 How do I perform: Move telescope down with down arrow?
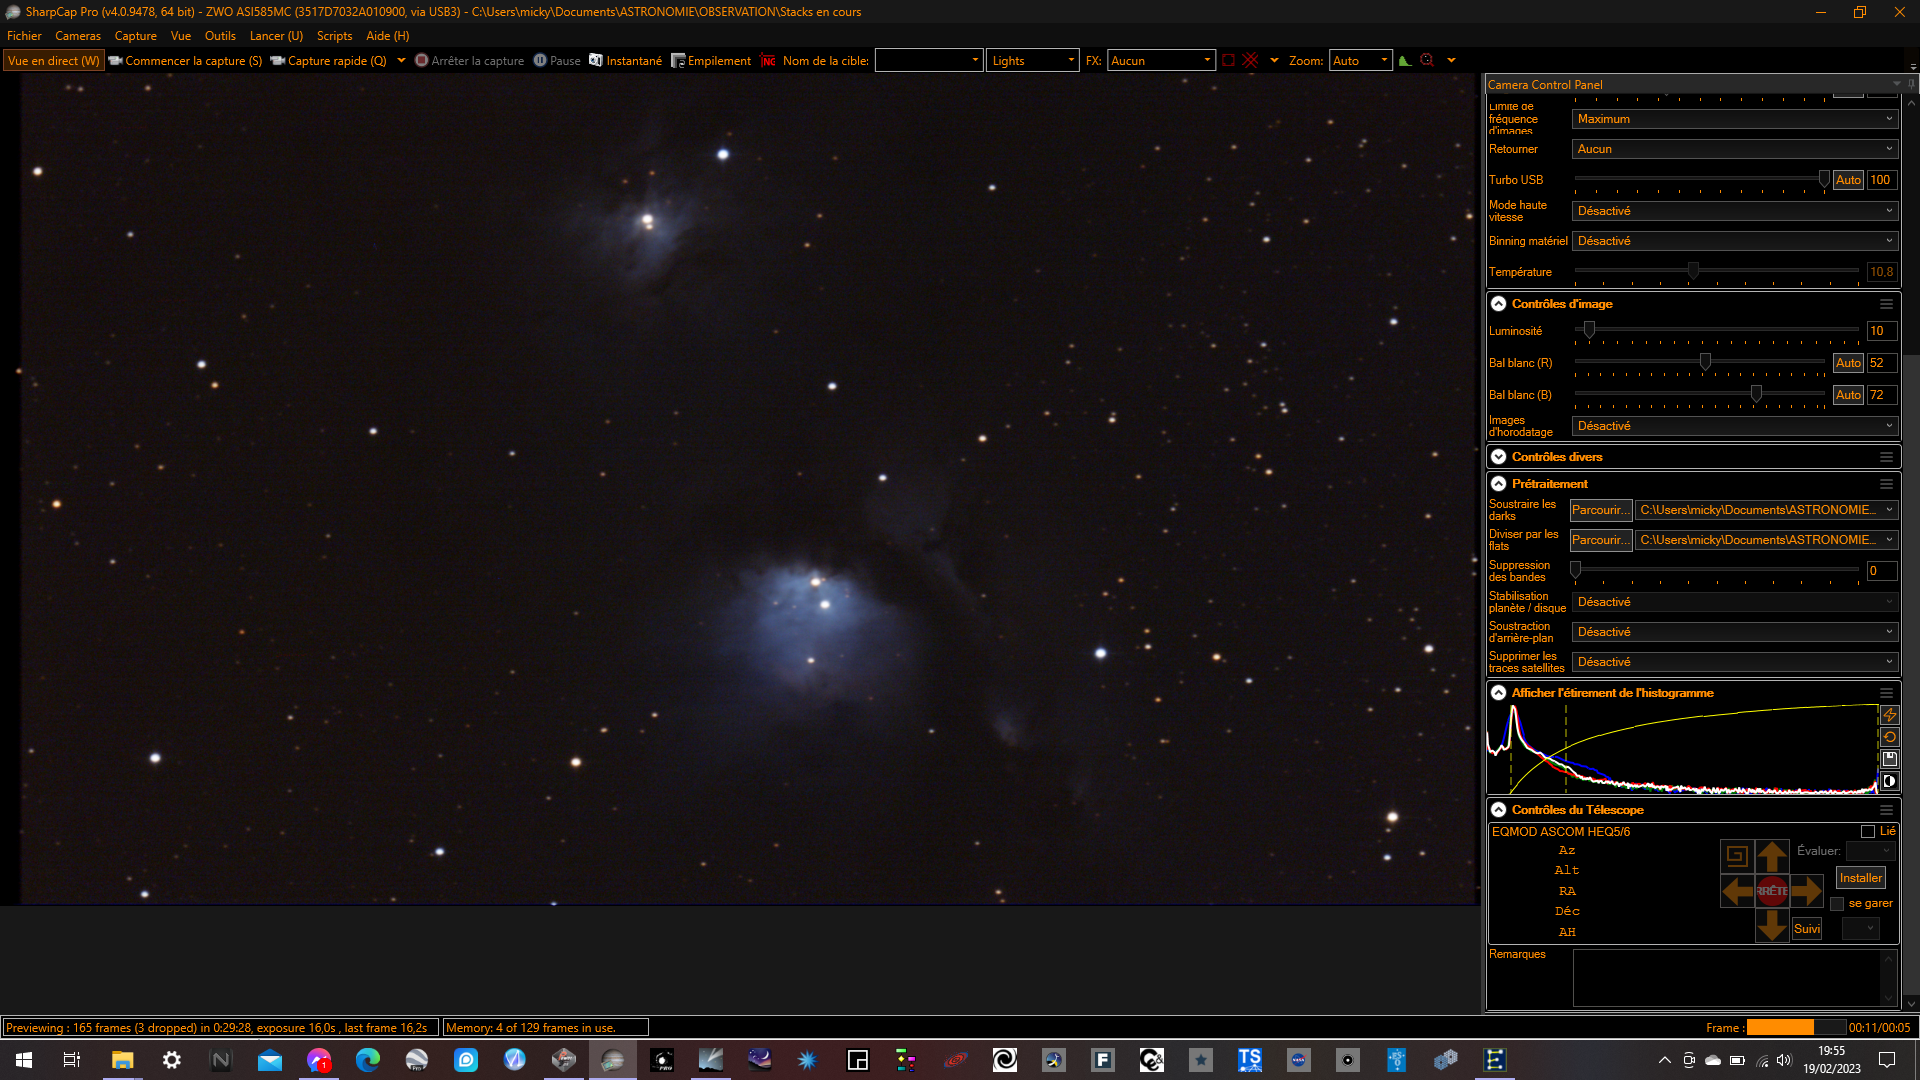click(x=1772, y=925)
